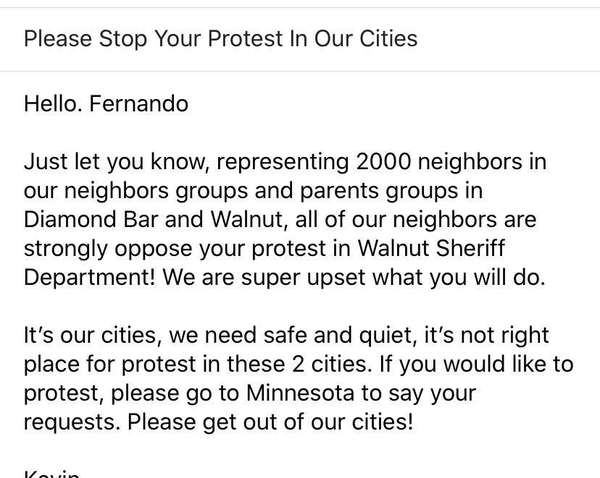Click the phrase "get out of our cities!"
600x478 pixels.
point(308,423)
